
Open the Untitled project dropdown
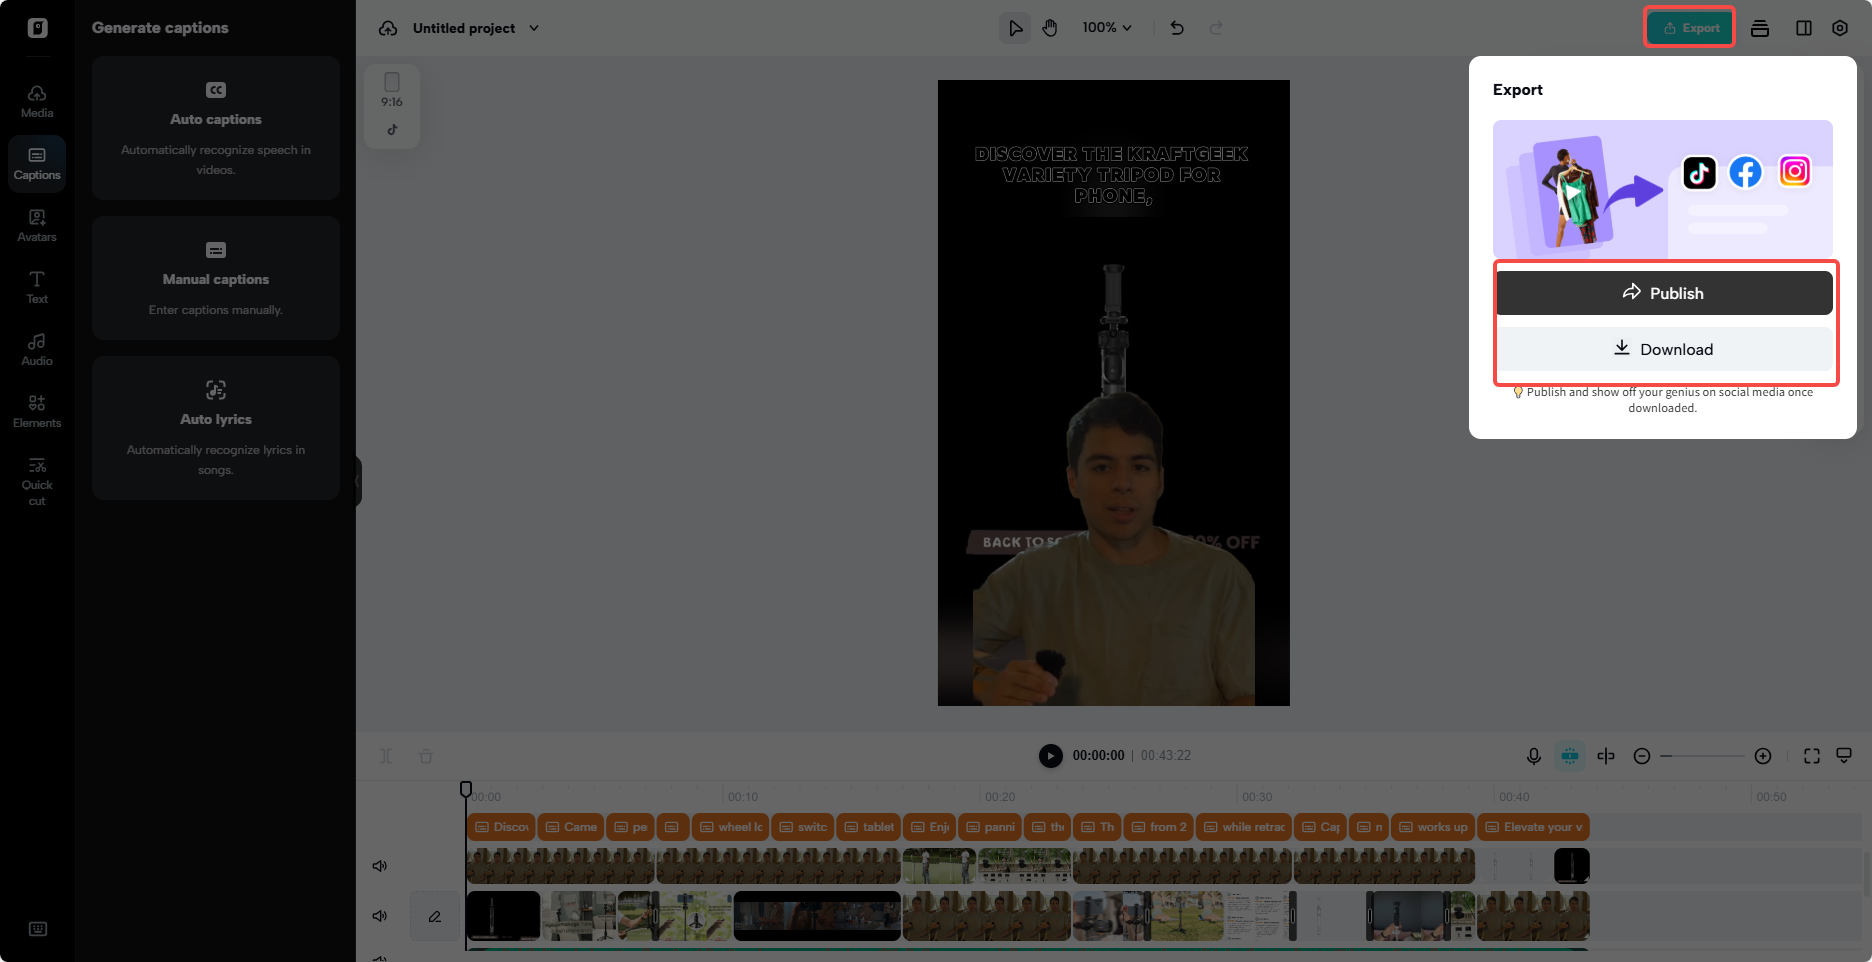click(x=475, y=28)
